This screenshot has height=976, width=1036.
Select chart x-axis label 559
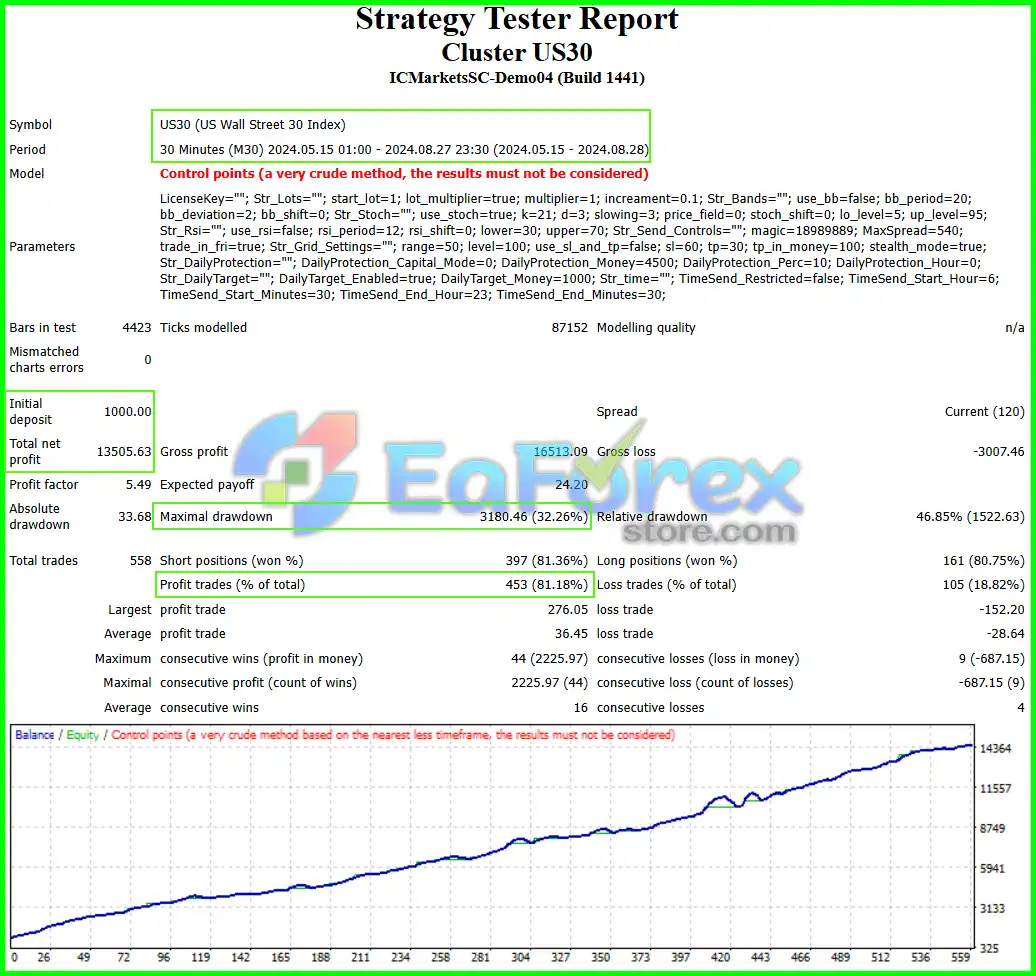961,957
